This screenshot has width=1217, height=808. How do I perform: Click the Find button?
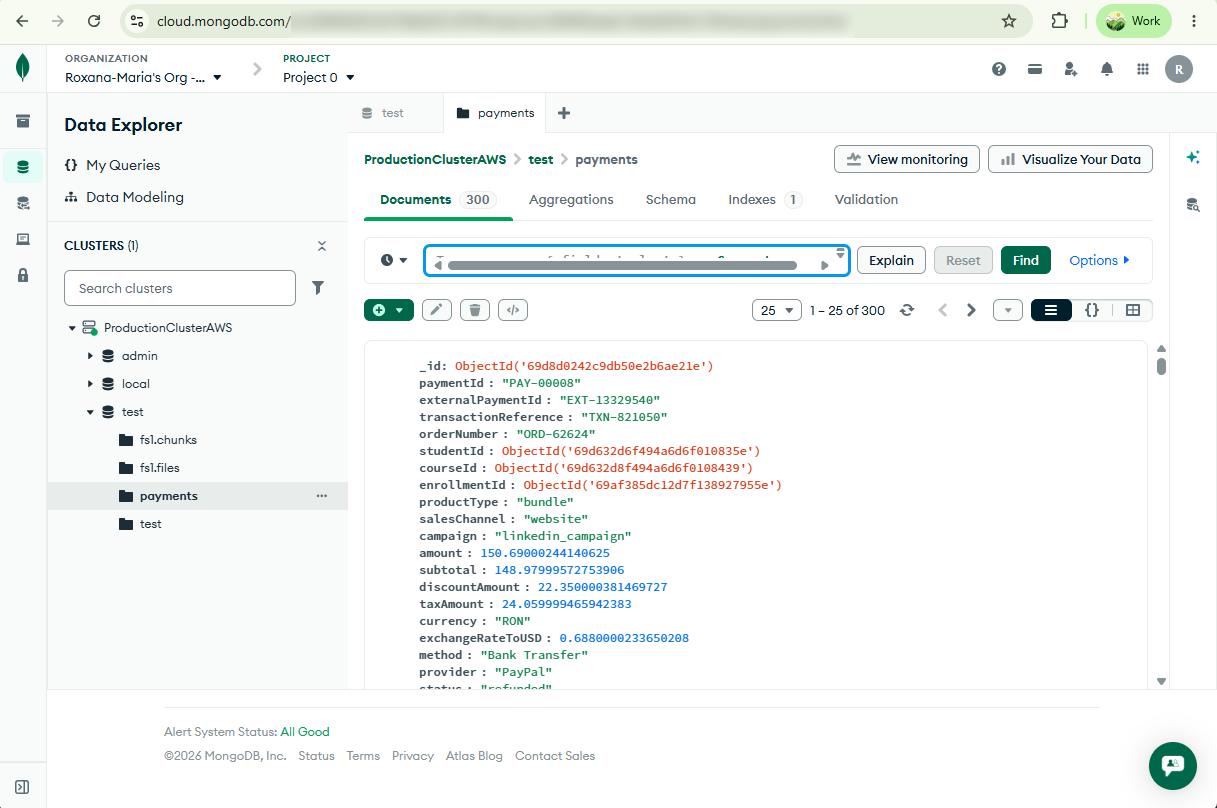click(x=1026, y=260)
